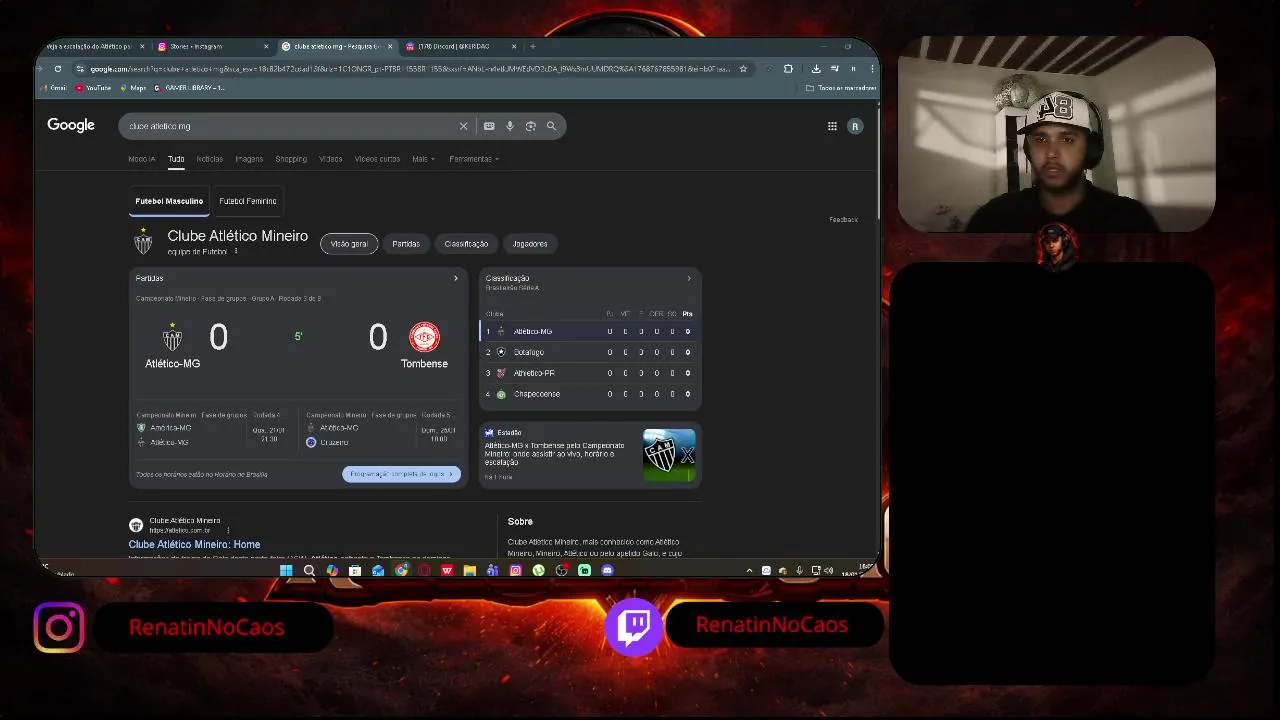Click the Tombense team crest

424,337
